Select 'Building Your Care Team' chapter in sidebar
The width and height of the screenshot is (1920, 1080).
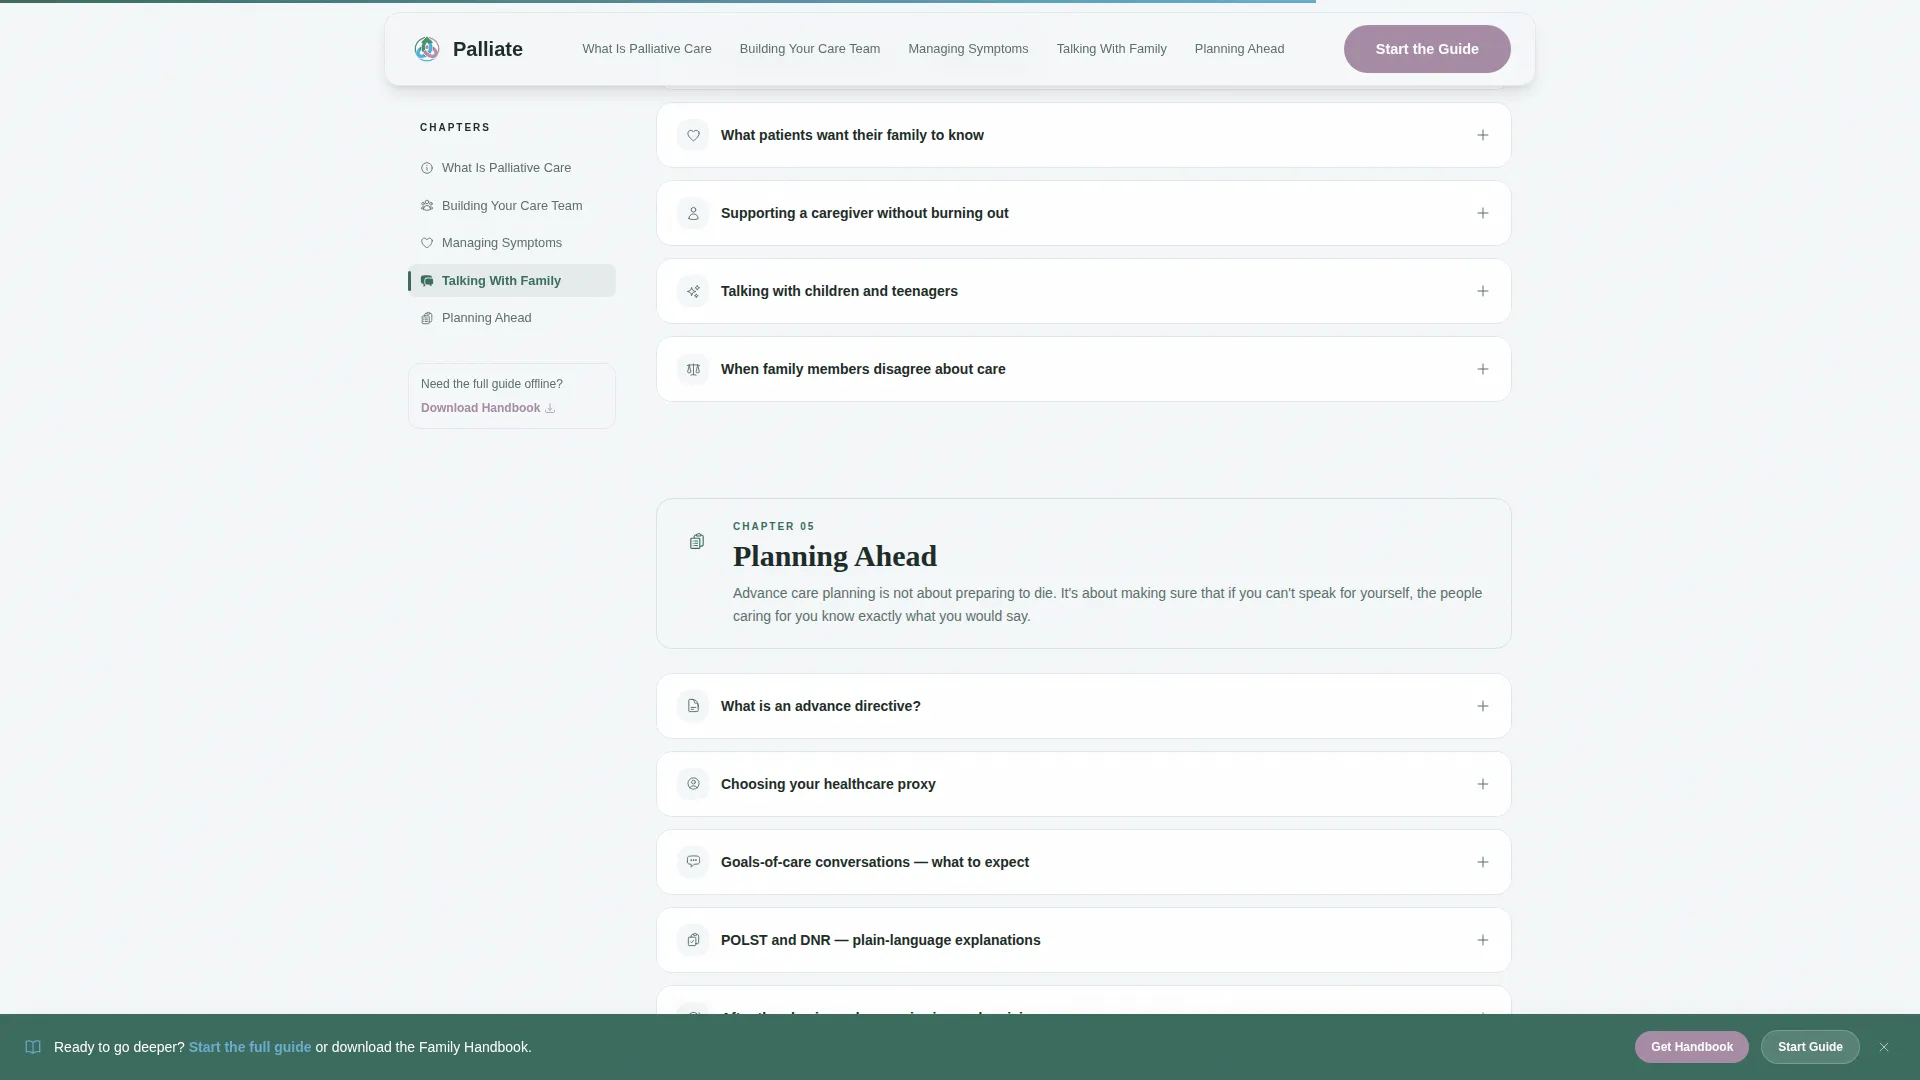[x=512, y=206]
